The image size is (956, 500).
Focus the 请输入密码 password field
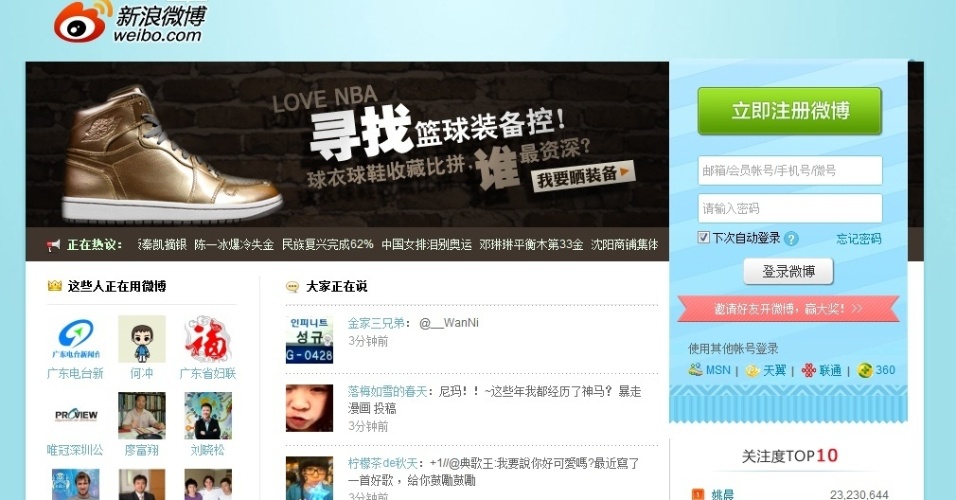(790, 209)
